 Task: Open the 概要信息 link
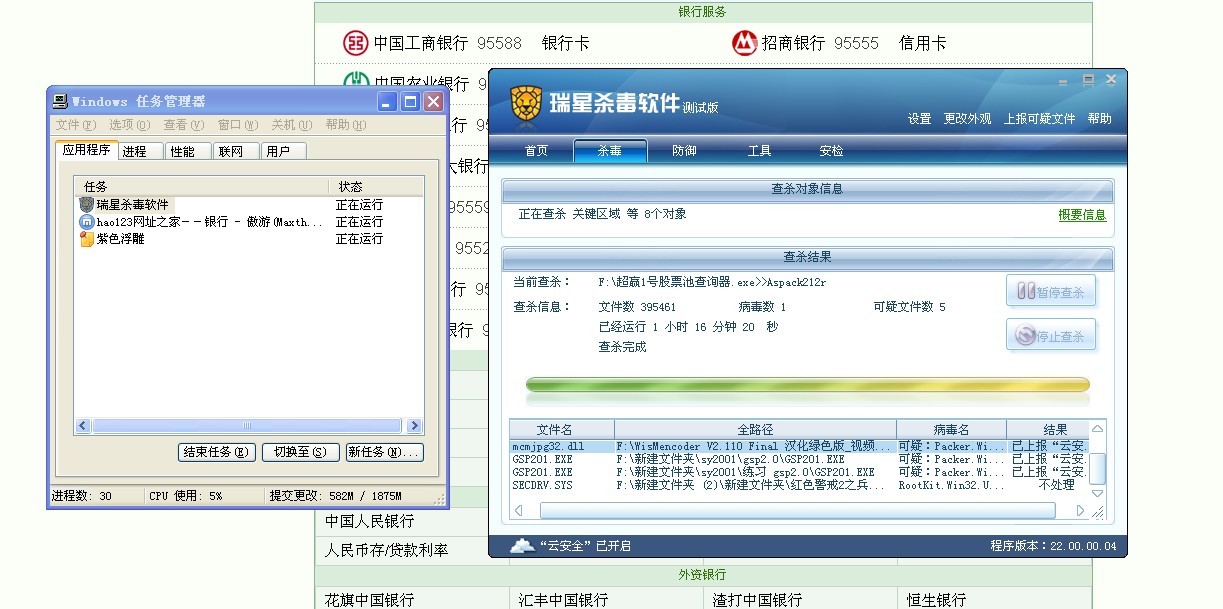tap(1083, 215)
